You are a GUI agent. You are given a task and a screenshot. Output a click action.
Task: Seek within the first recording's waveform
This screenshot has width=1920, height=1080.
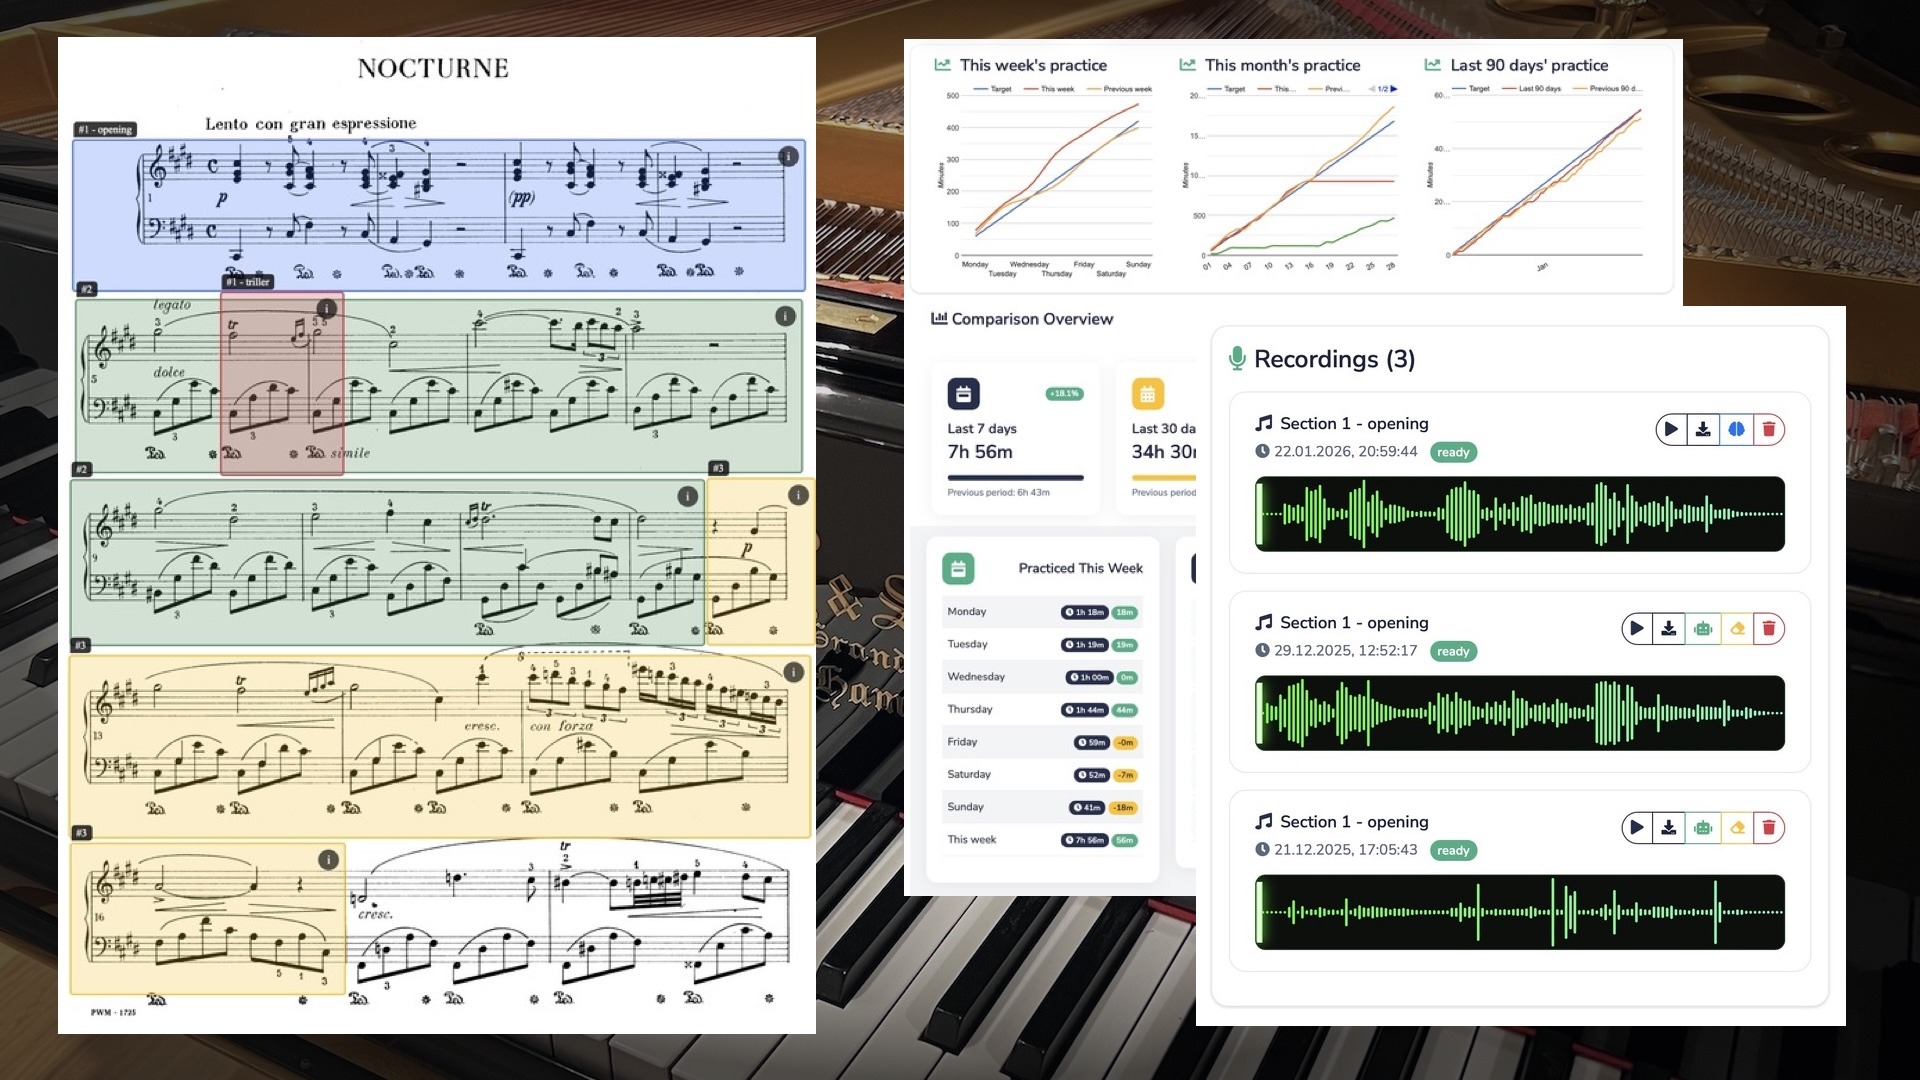point(1518,514)
